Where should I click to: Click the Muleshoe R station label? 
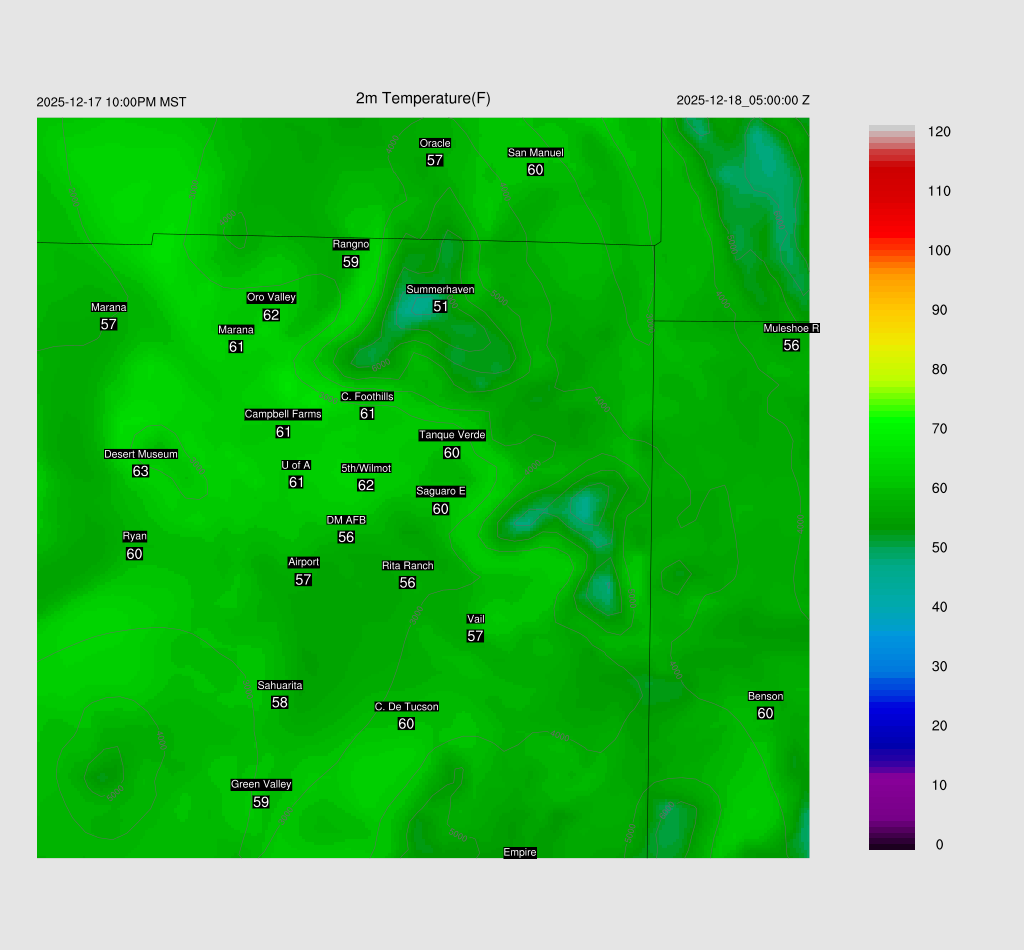pyautogui.click(x=791, y=328)
